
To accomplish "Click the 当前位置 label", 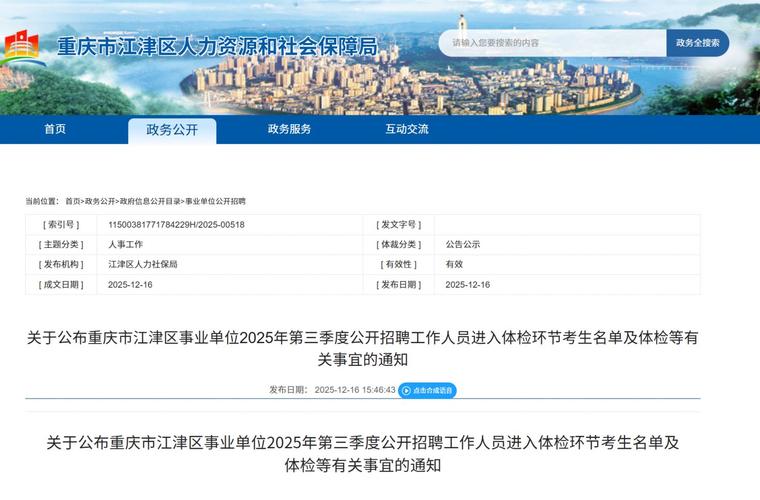I will coord(42,201).
